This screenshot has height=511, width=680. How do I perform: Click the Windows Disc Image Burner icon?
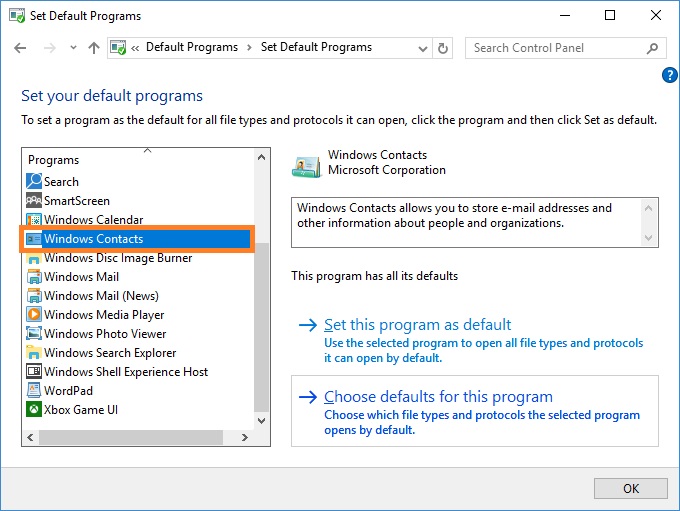pos(34,258)
